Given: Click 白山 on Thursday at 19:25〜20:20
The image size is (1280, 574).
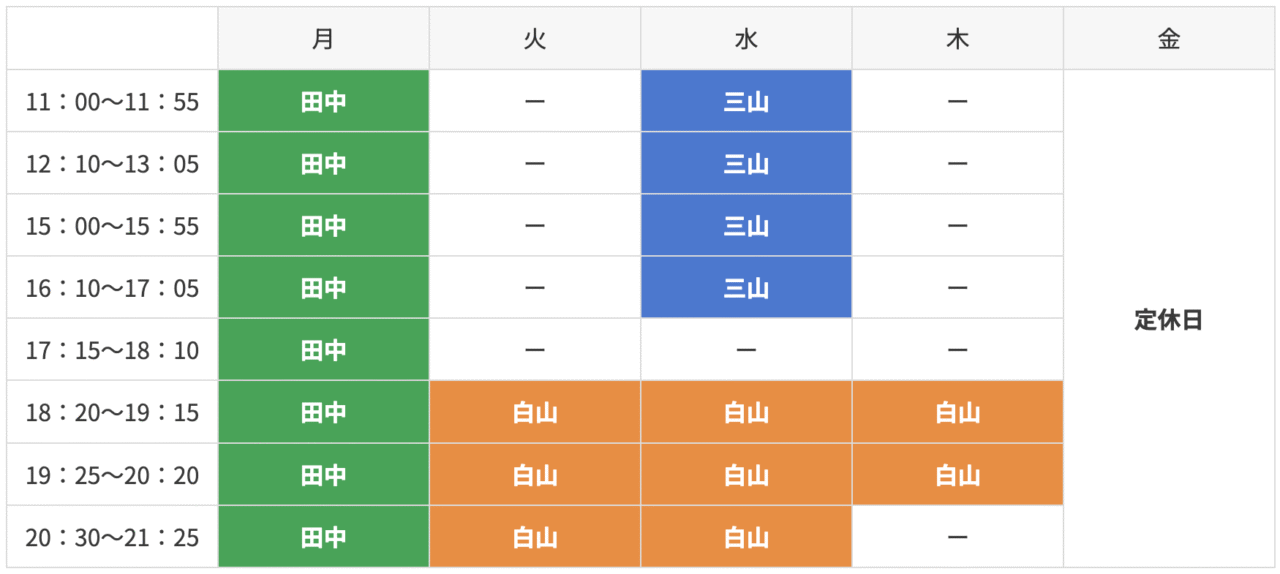Looking at the screenshot, I should point(957,475).
